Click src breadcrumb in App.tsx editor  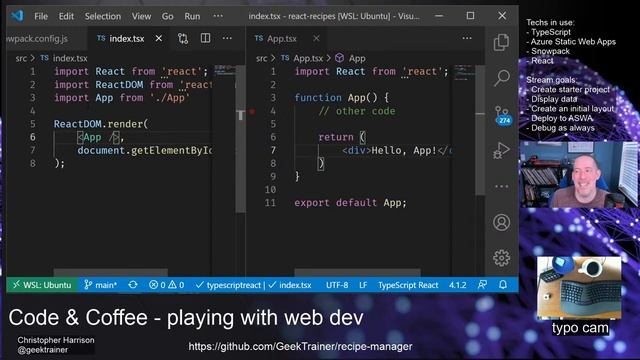coord(262,58)
